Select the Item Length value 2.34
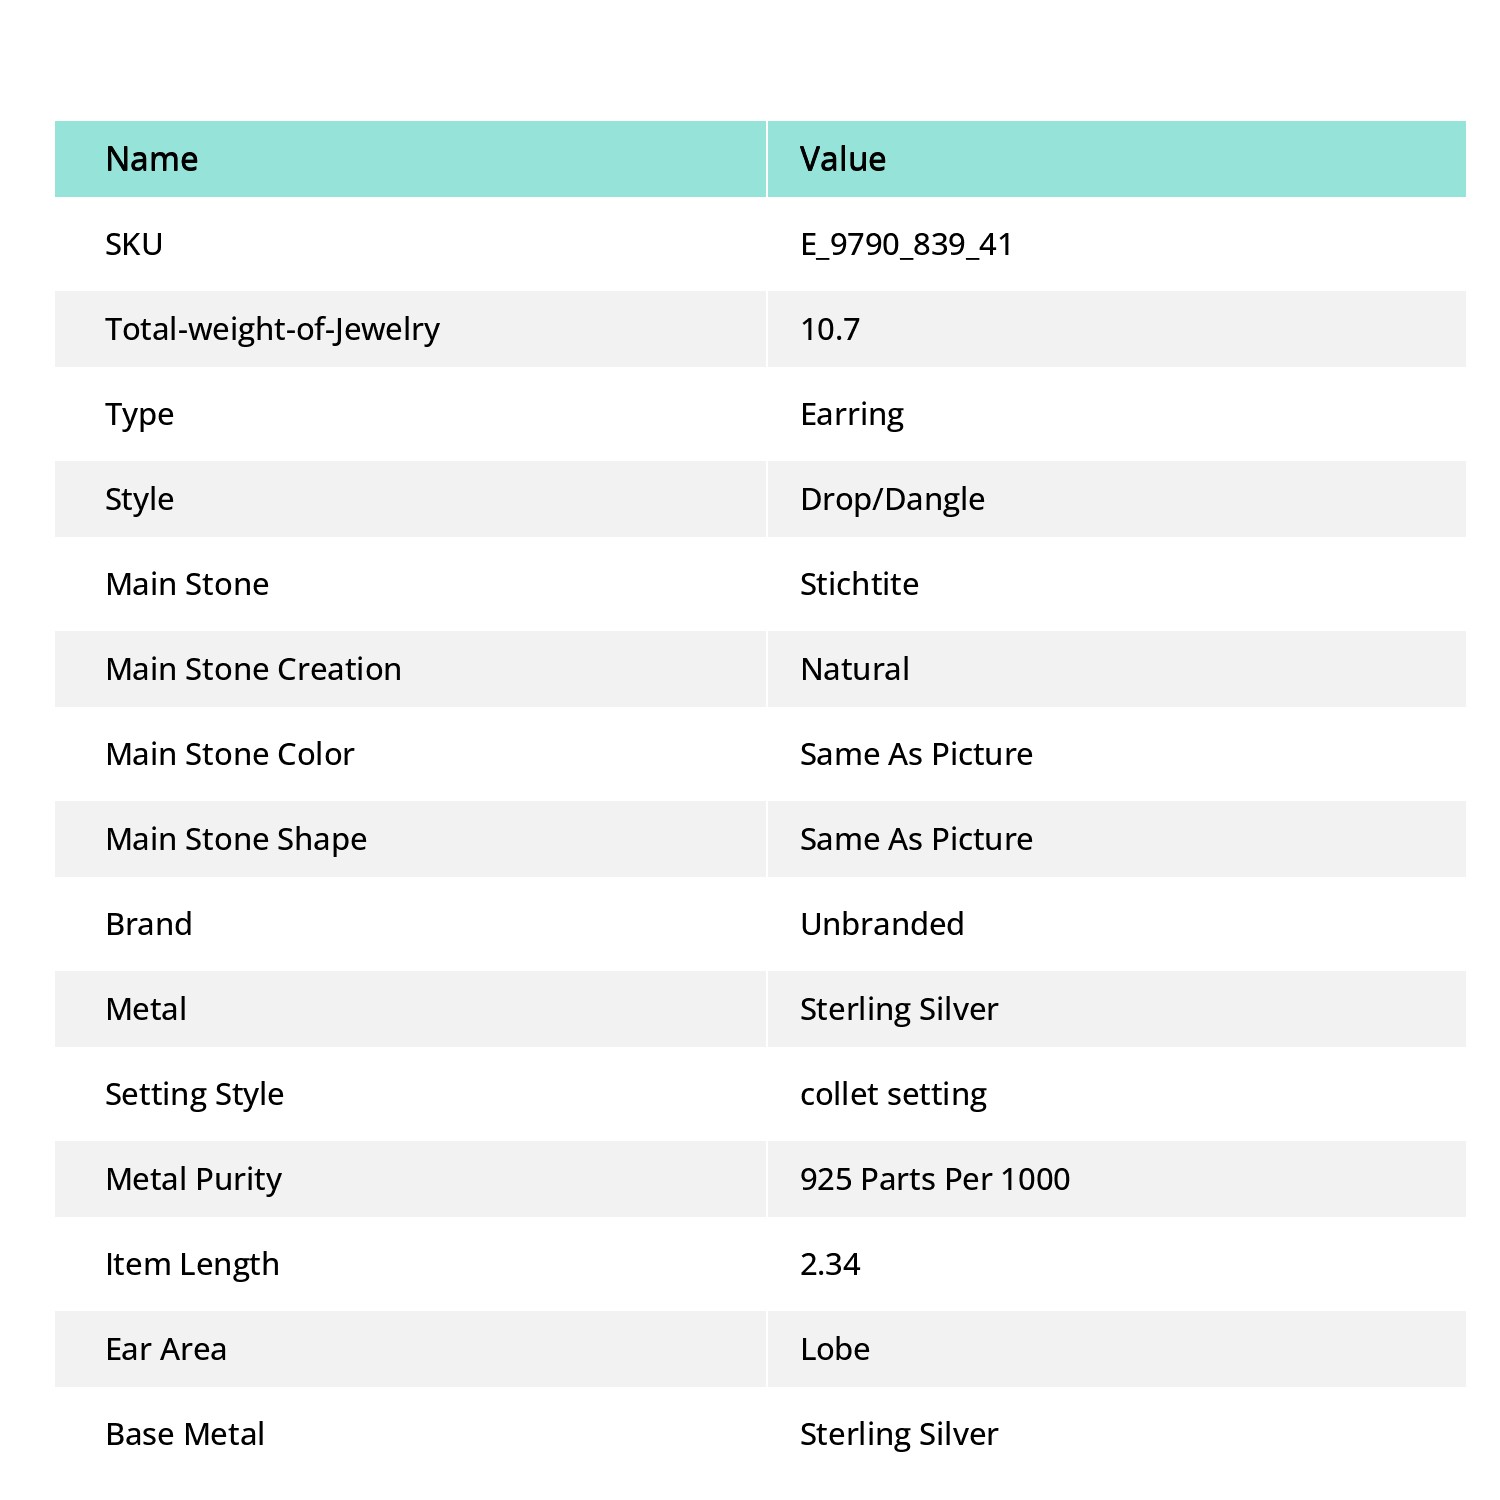 [x=830, y=1264]
